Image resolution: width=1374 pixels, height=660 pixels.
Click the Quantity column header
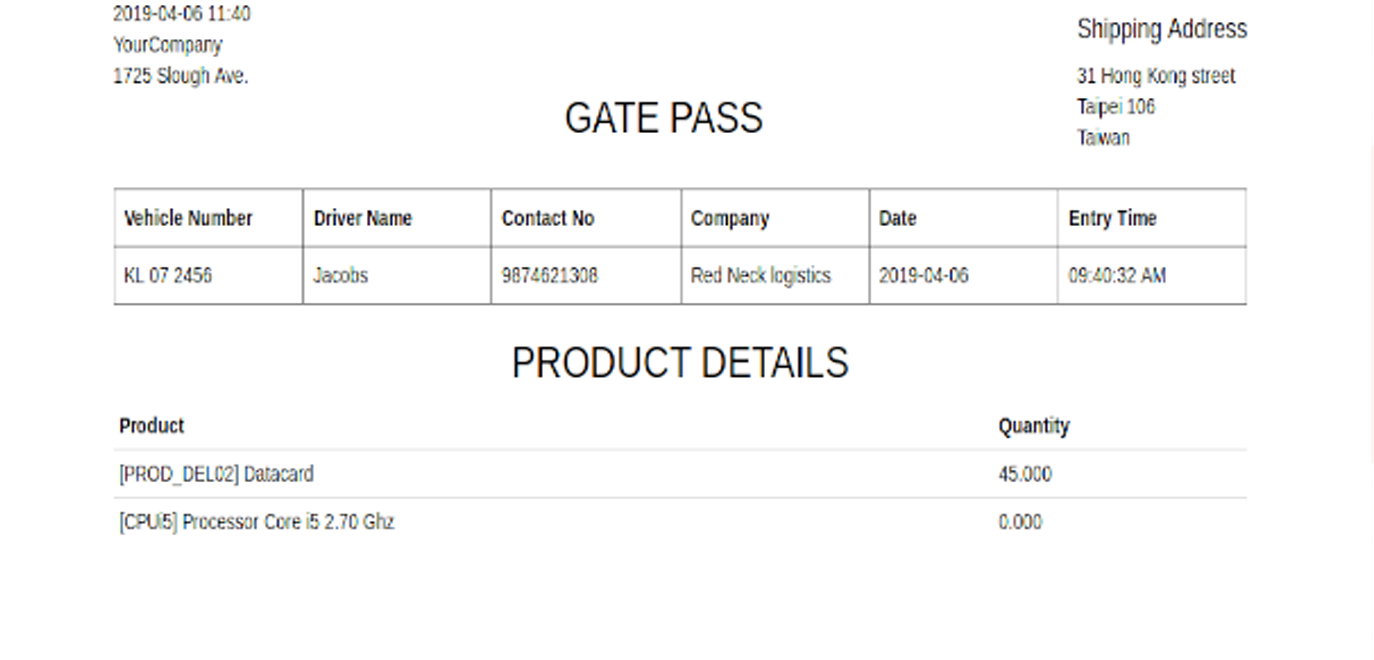[x=1034, y=426]
